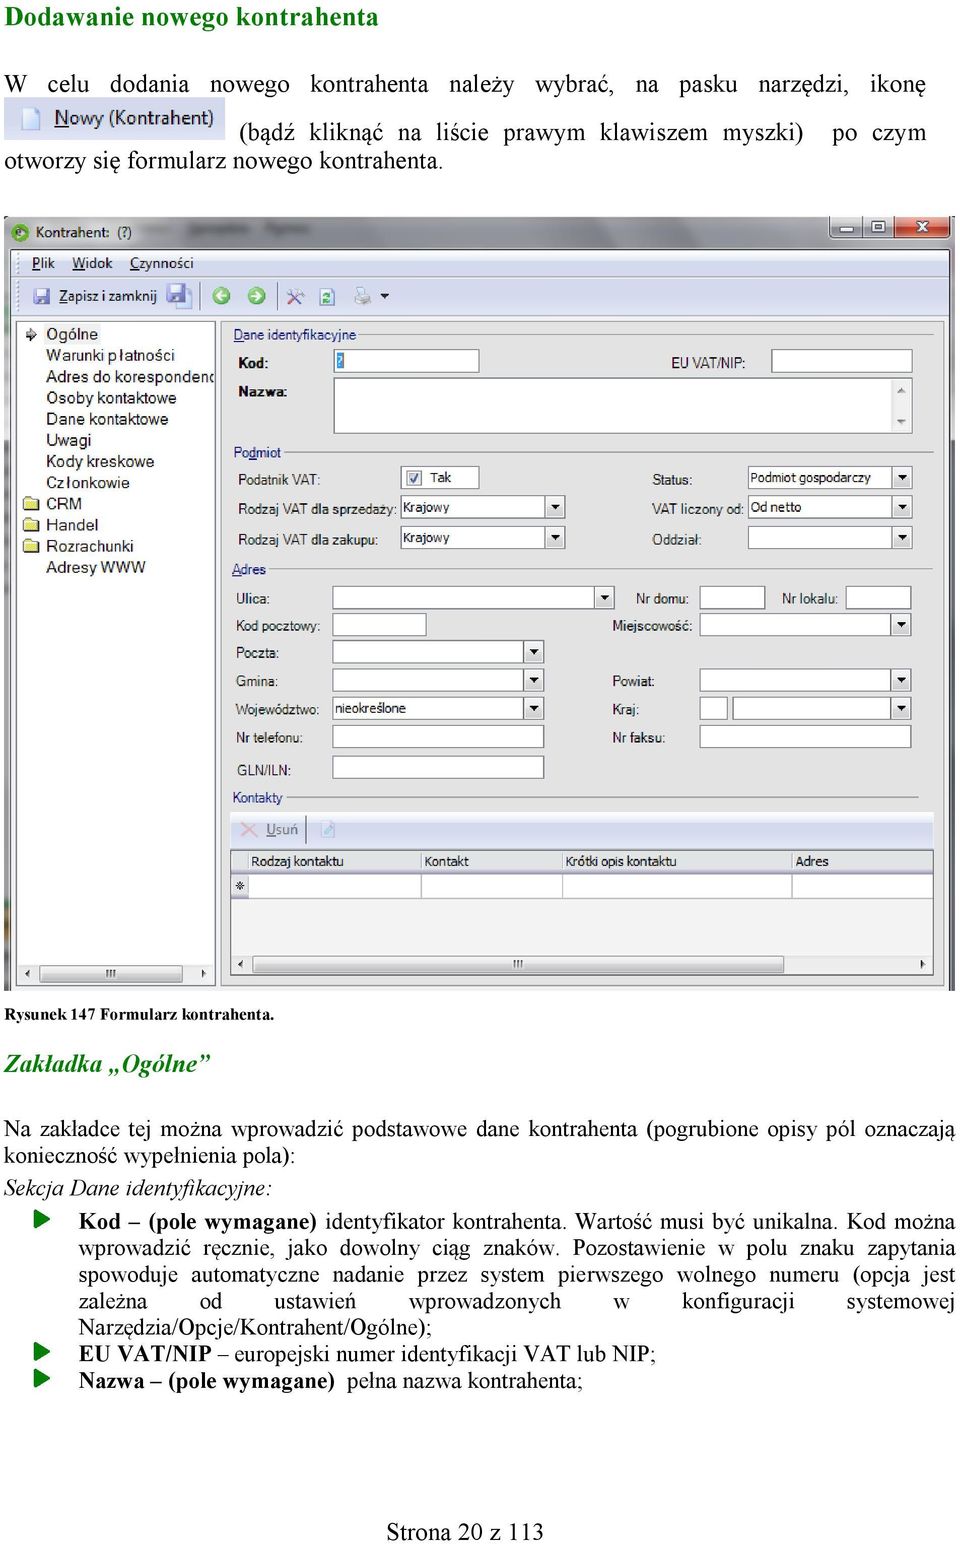Click the Handel folder icon
The image size is (960, 1544).
click(x=31, y=525)
